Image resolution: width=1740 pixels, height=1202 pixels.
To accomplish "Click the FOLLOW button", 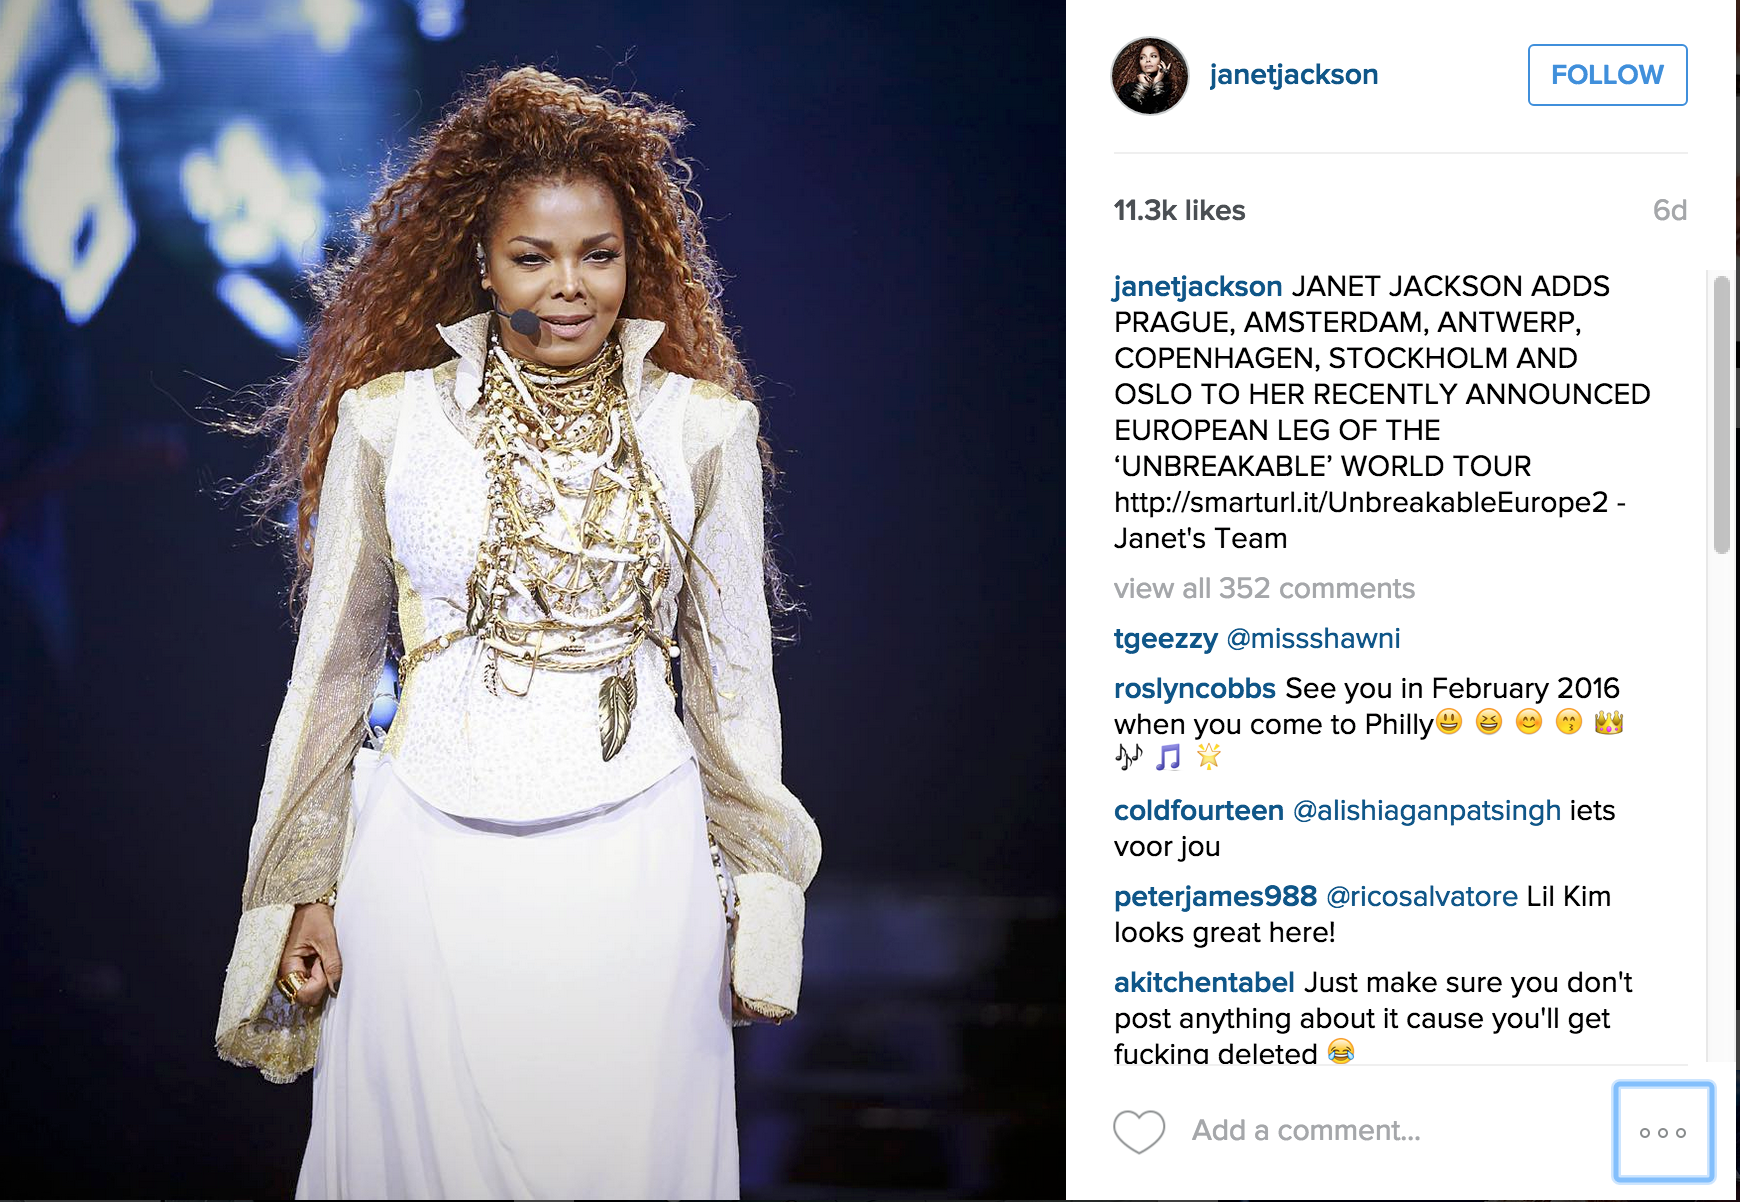I will pos(1607,75).
